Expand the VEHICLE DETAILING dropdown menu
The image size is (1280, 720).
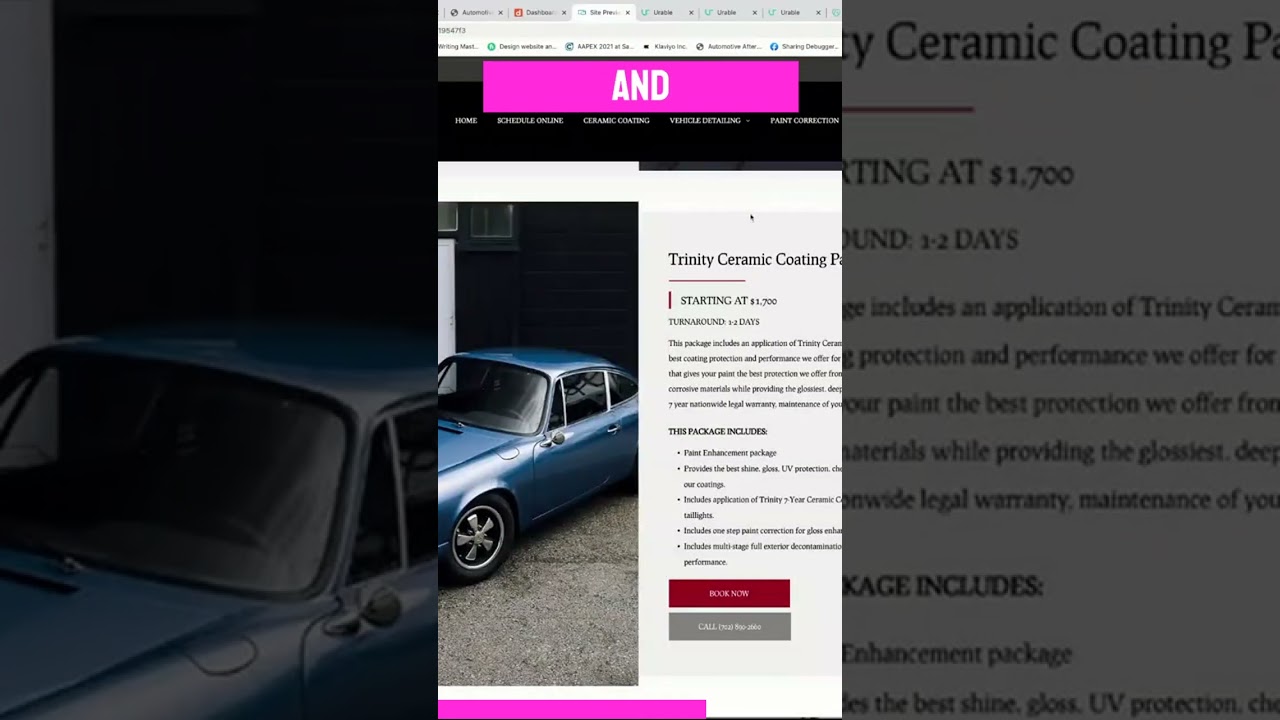pos(709,121)
